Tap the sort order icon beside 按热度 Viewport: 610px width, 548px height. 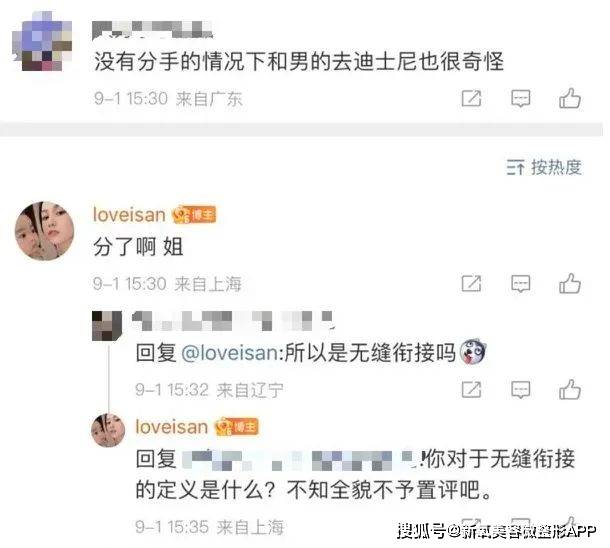(515, 168)
